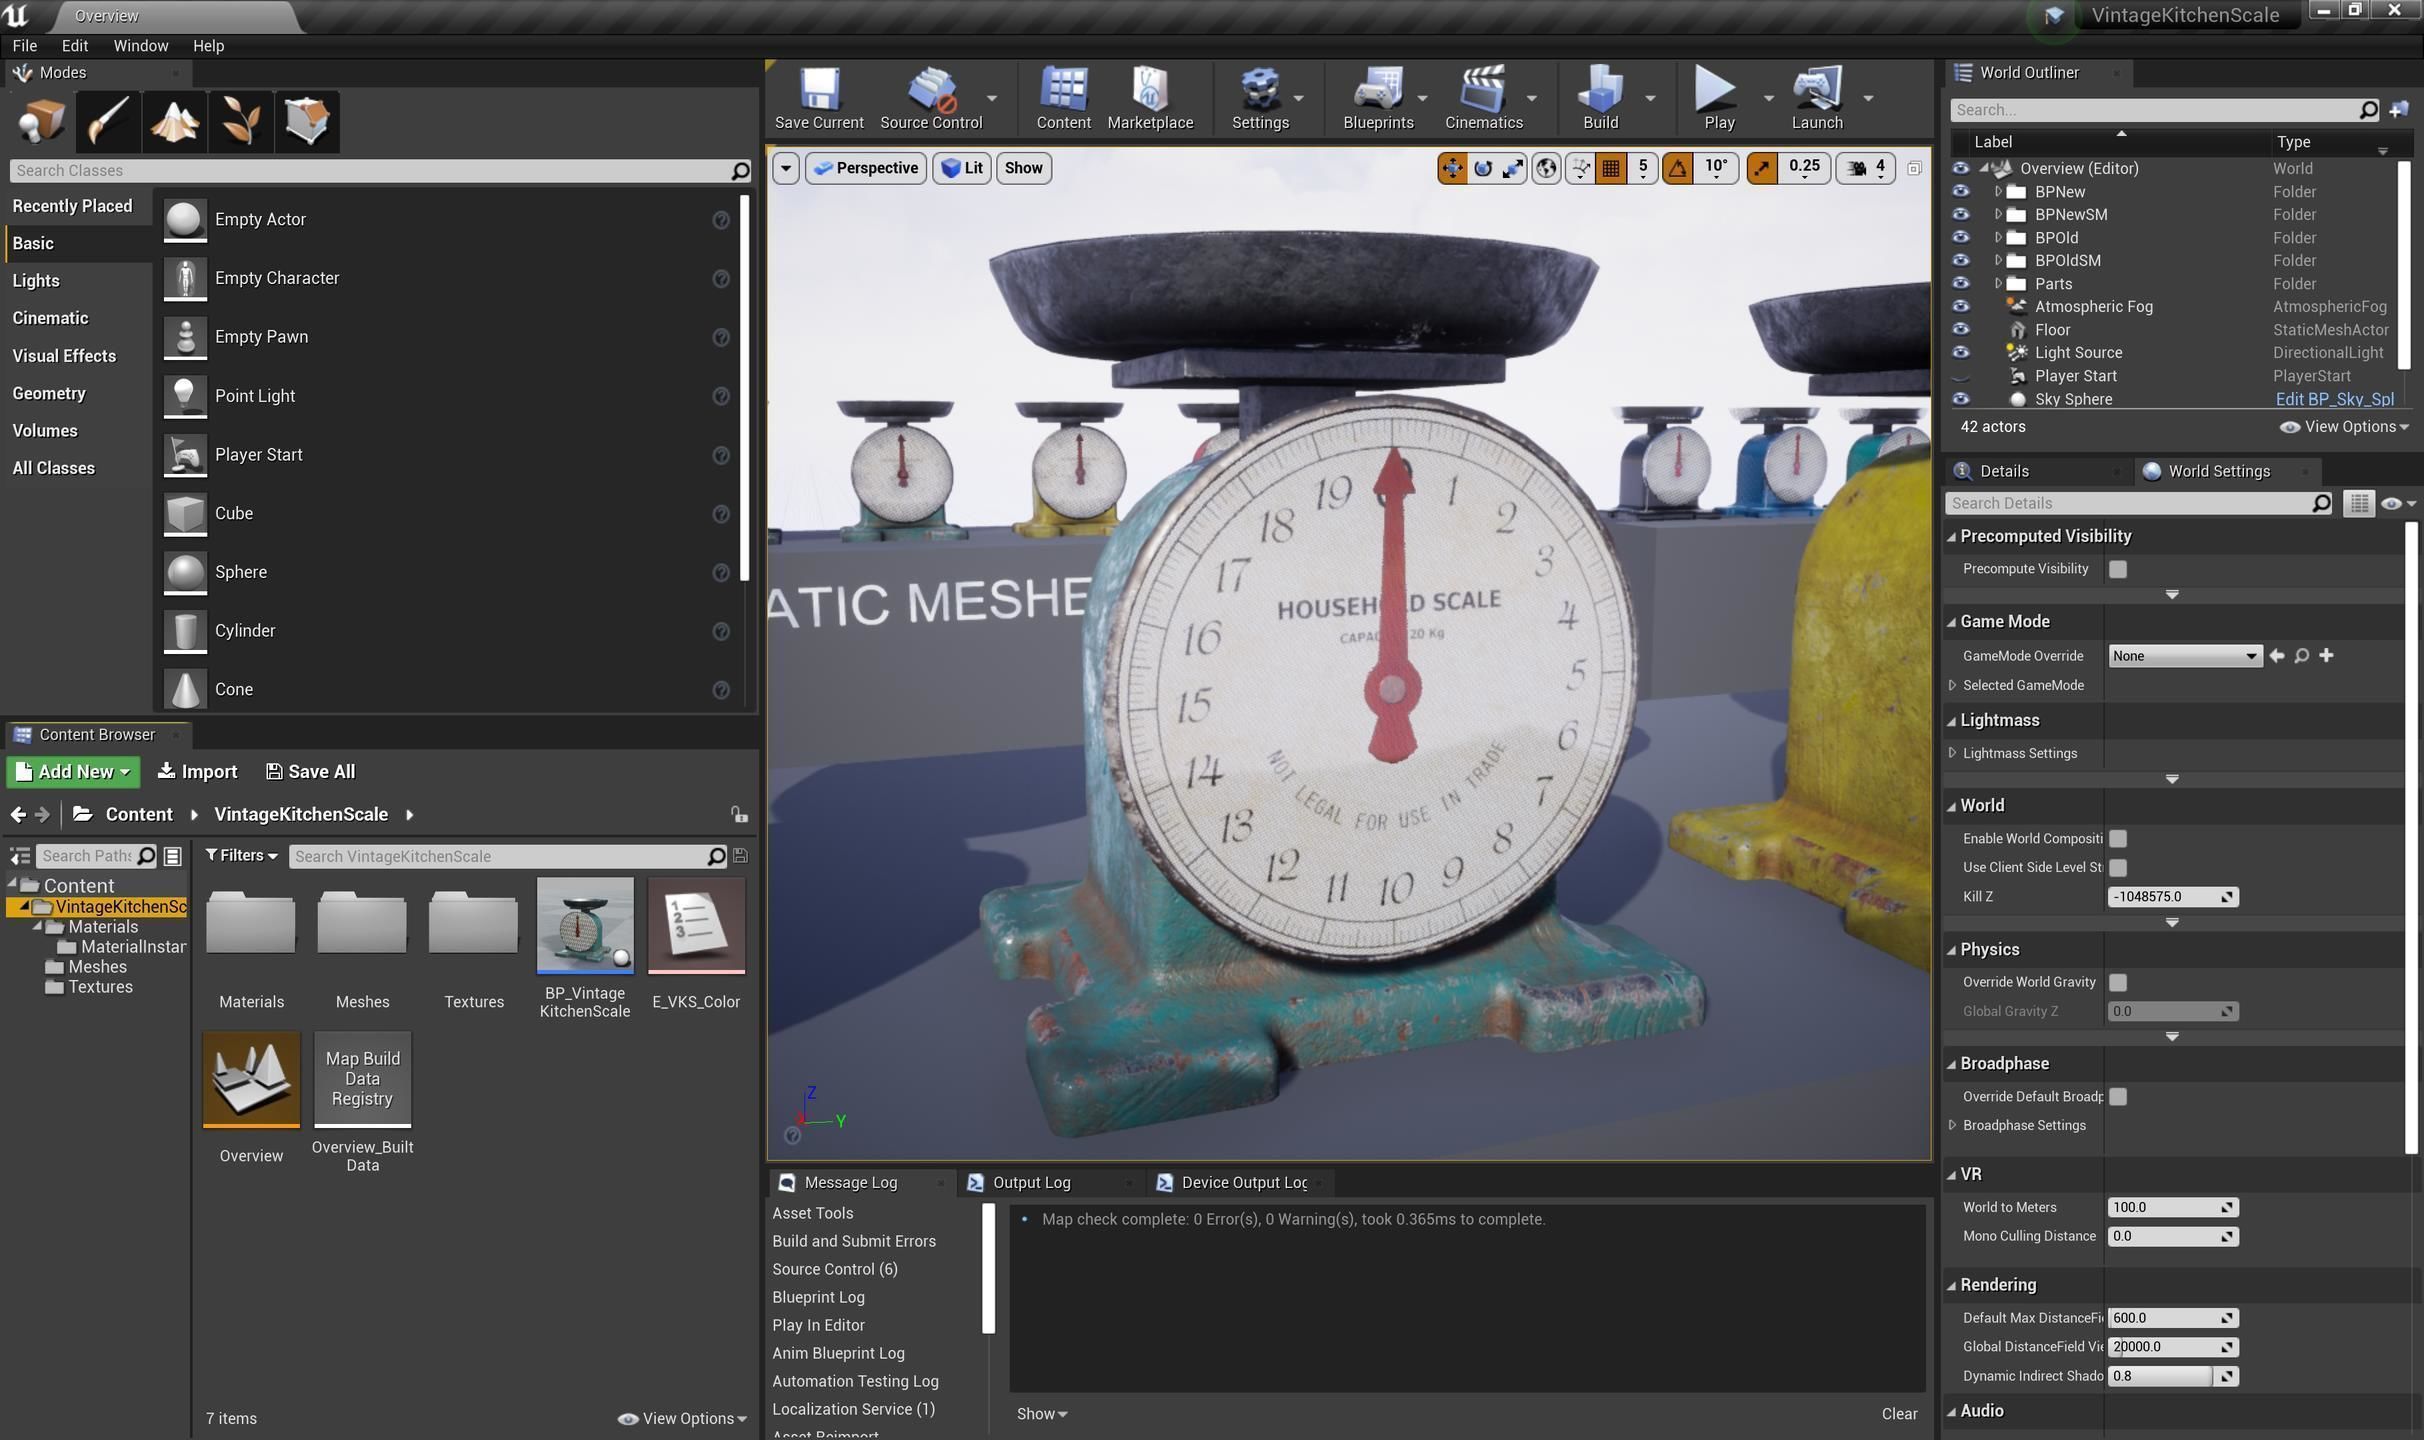The width and height of the screenshot is (2424, 1440).
Task: Open the File menu
Action: pyautogui.click(x=25, y=46)
